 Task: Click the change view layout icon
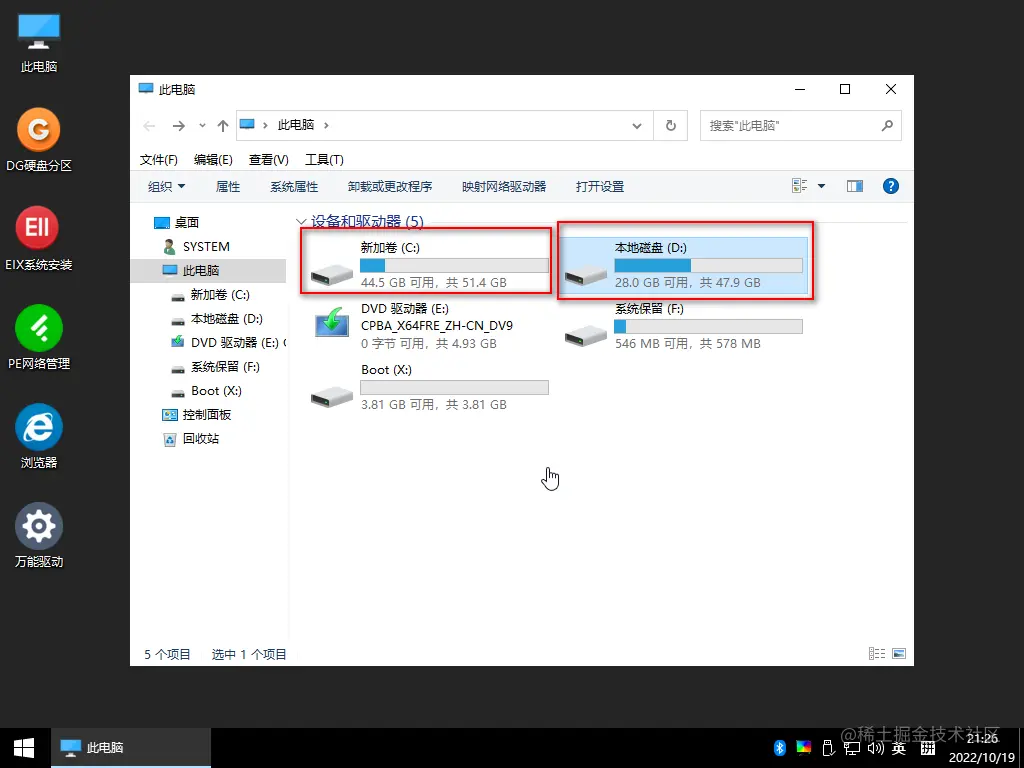coord(799,186)
